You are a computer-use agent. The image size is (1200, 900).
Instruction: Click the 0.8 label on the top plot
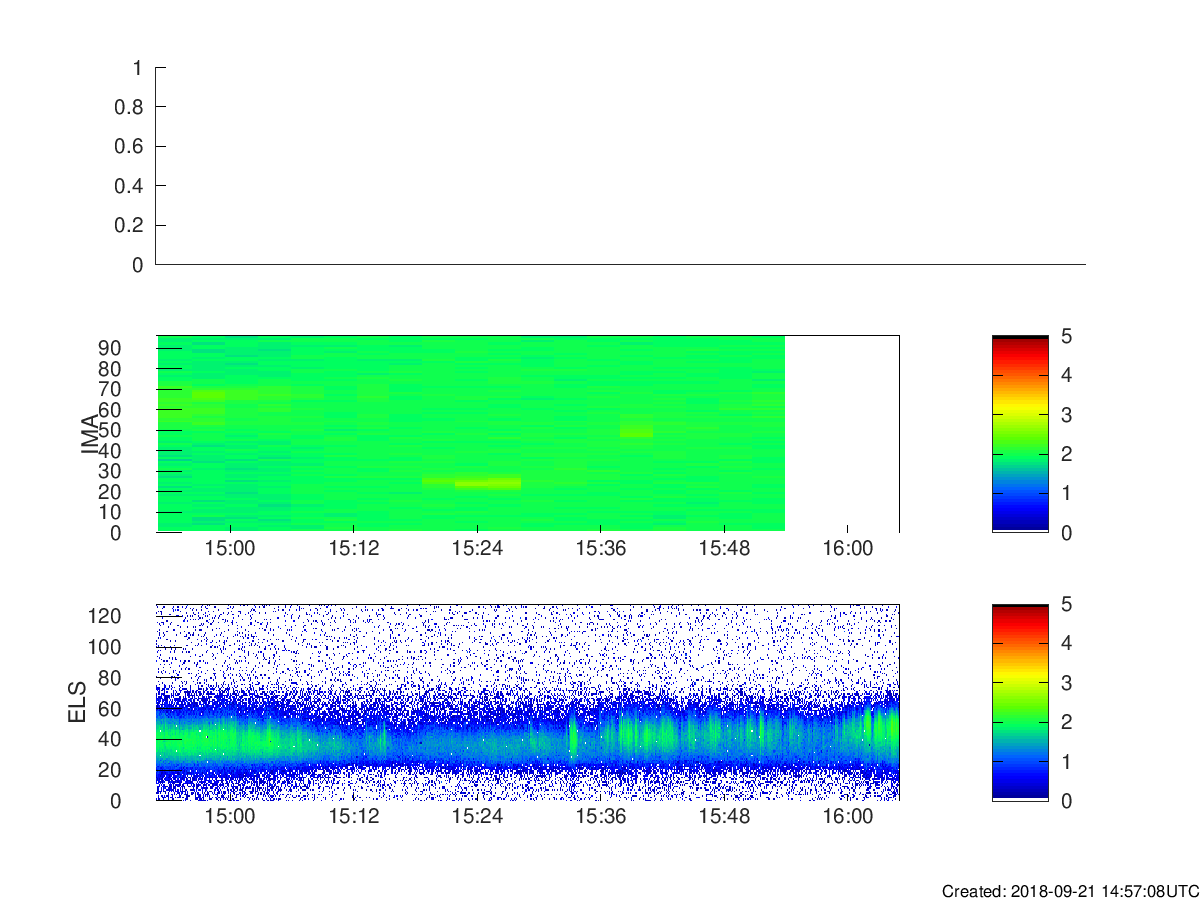131,107
